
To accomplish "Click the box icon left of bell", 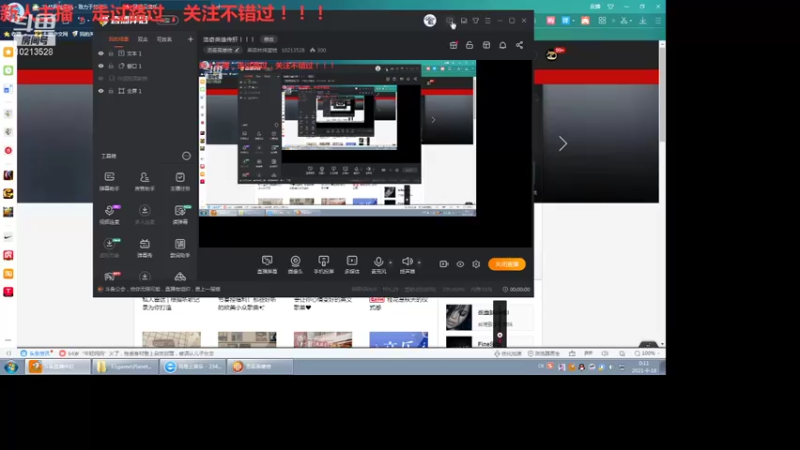I will [x=486, y=45].
